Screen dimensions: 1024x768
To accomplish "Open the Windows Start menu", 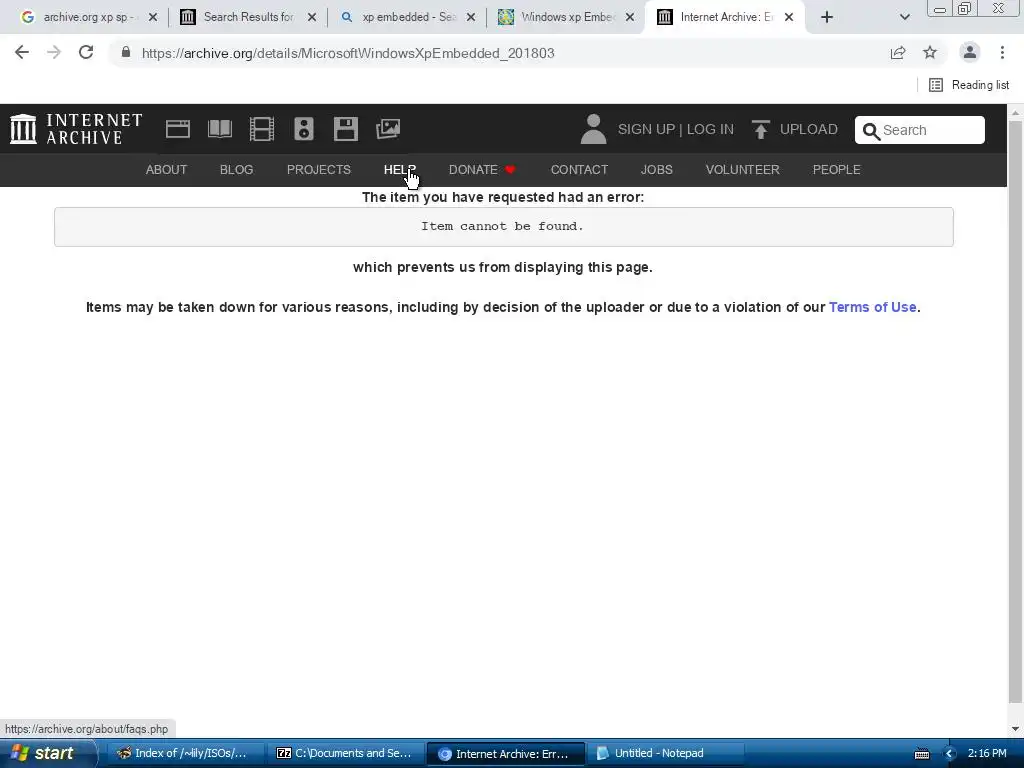I will click(x=46, y=753).
